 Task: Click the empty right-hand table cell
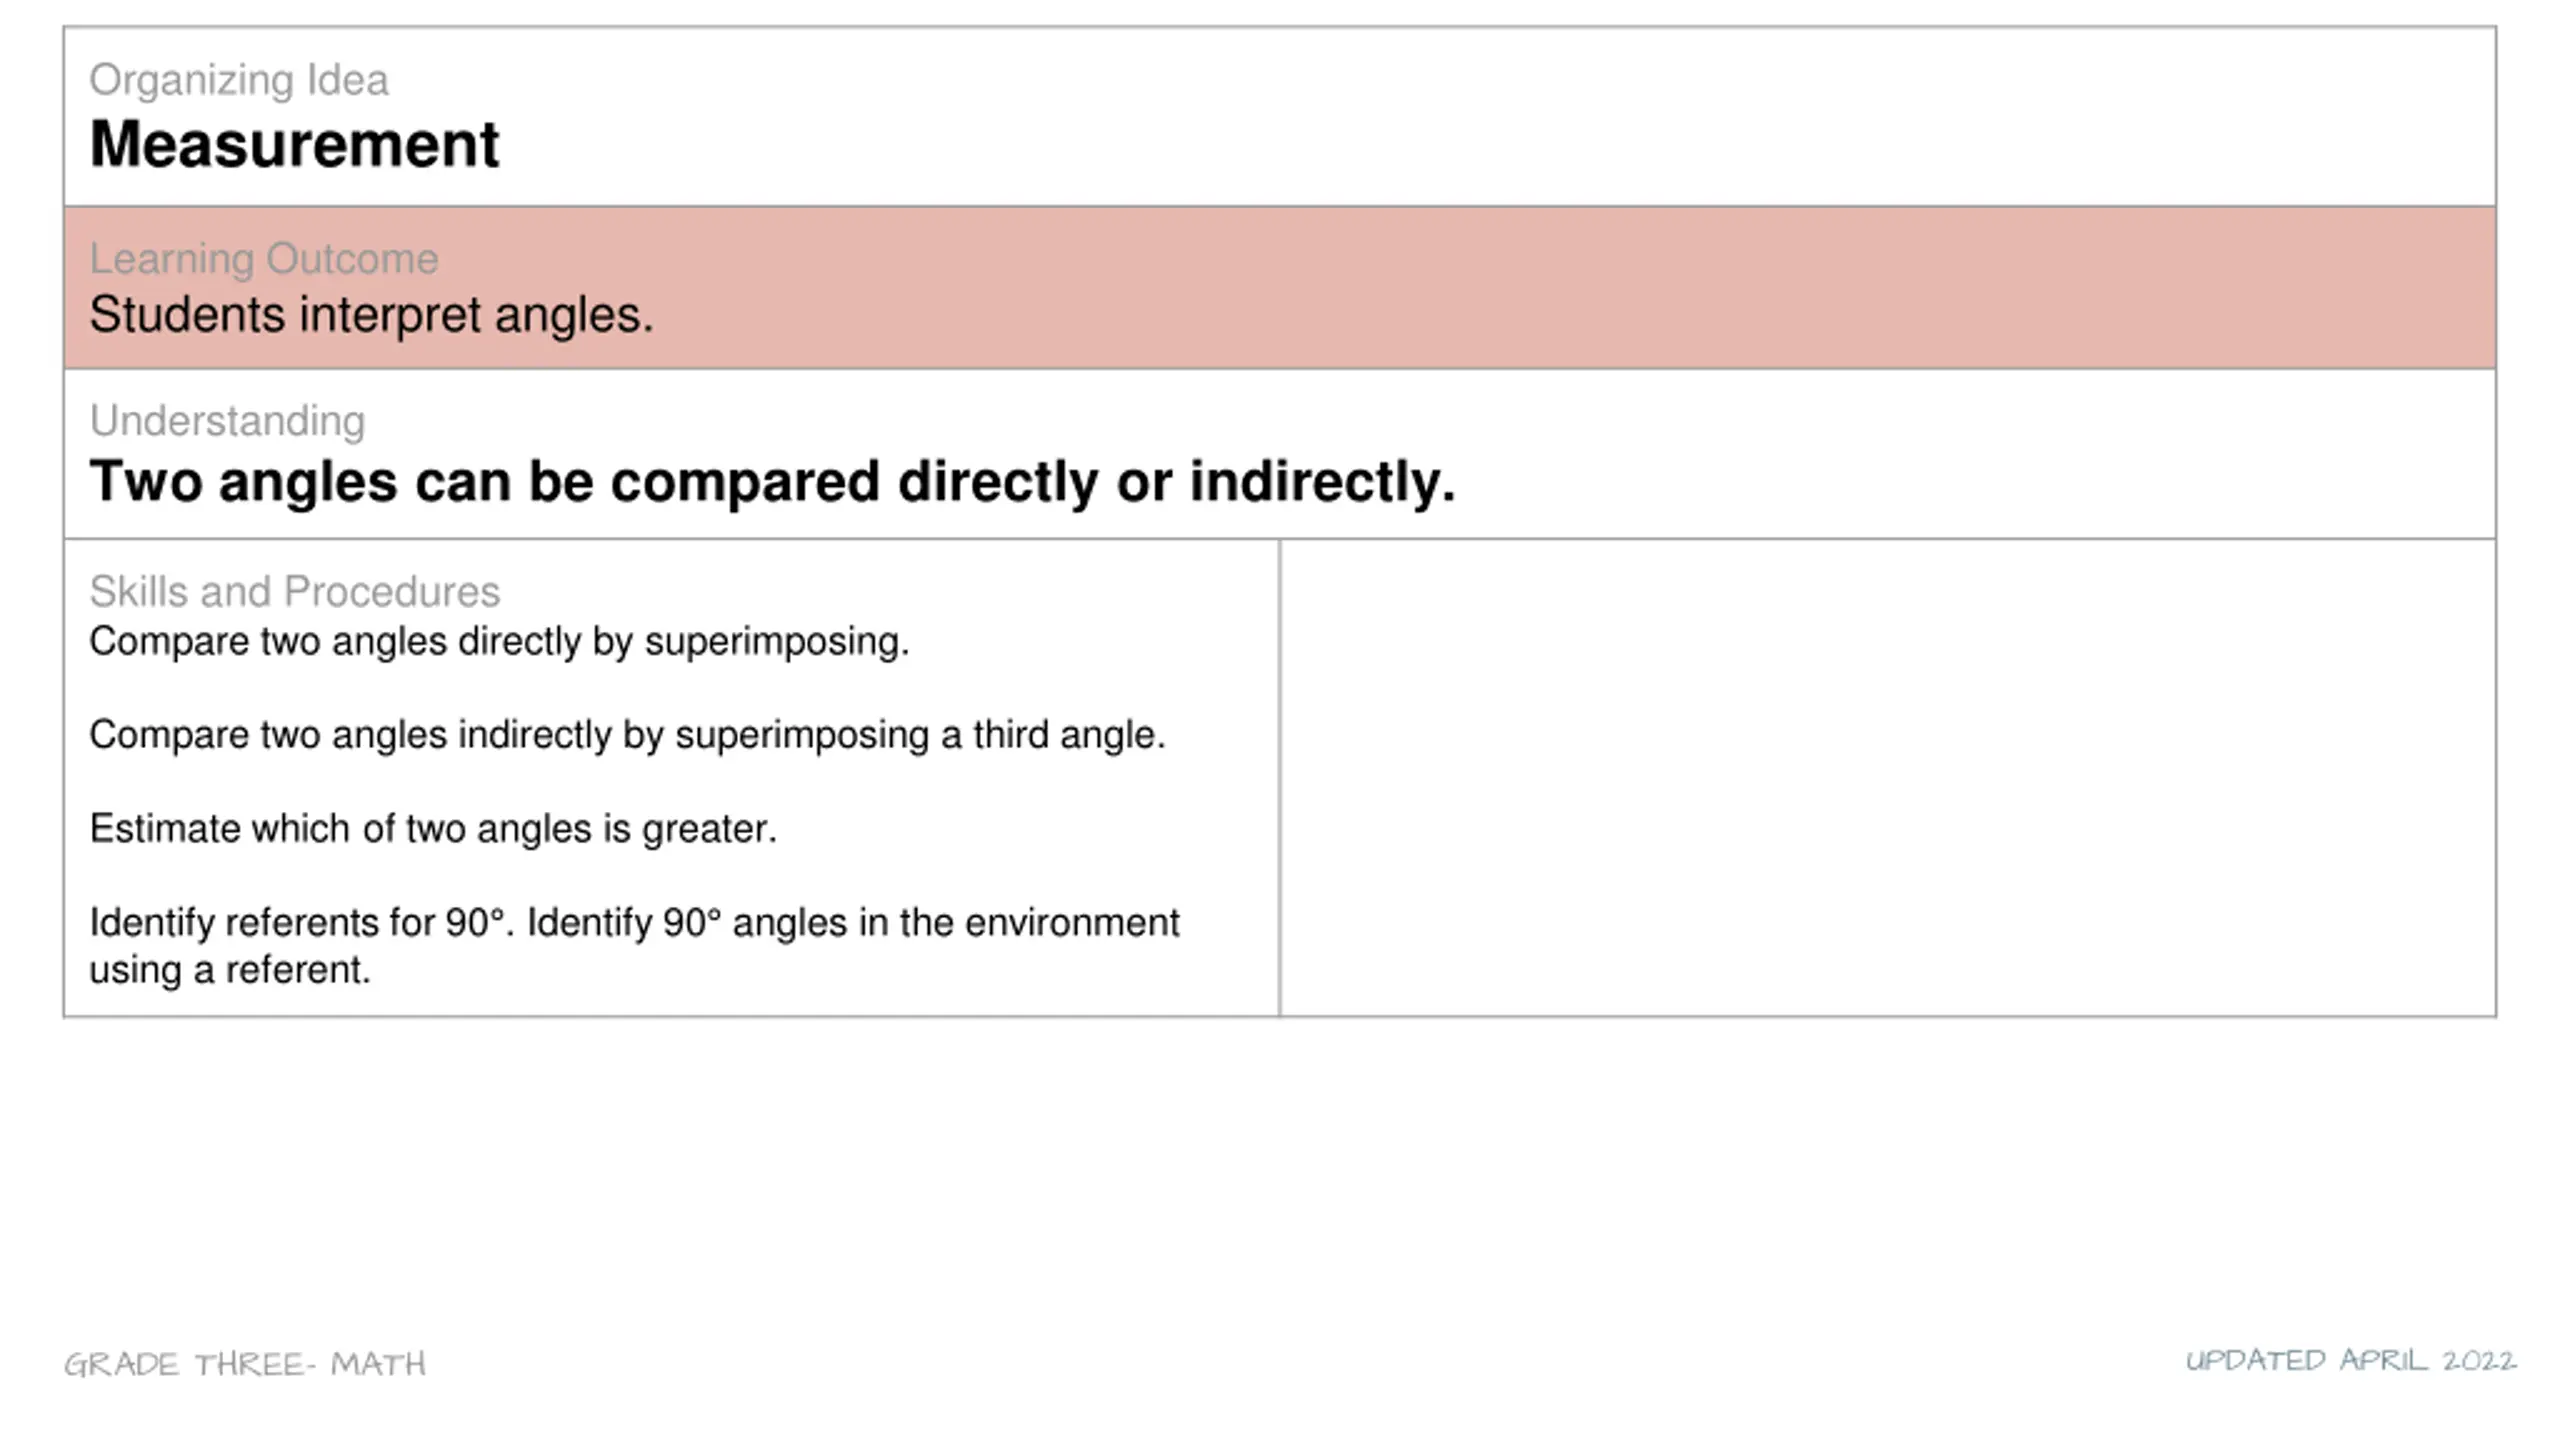(x=1887, y=778)
